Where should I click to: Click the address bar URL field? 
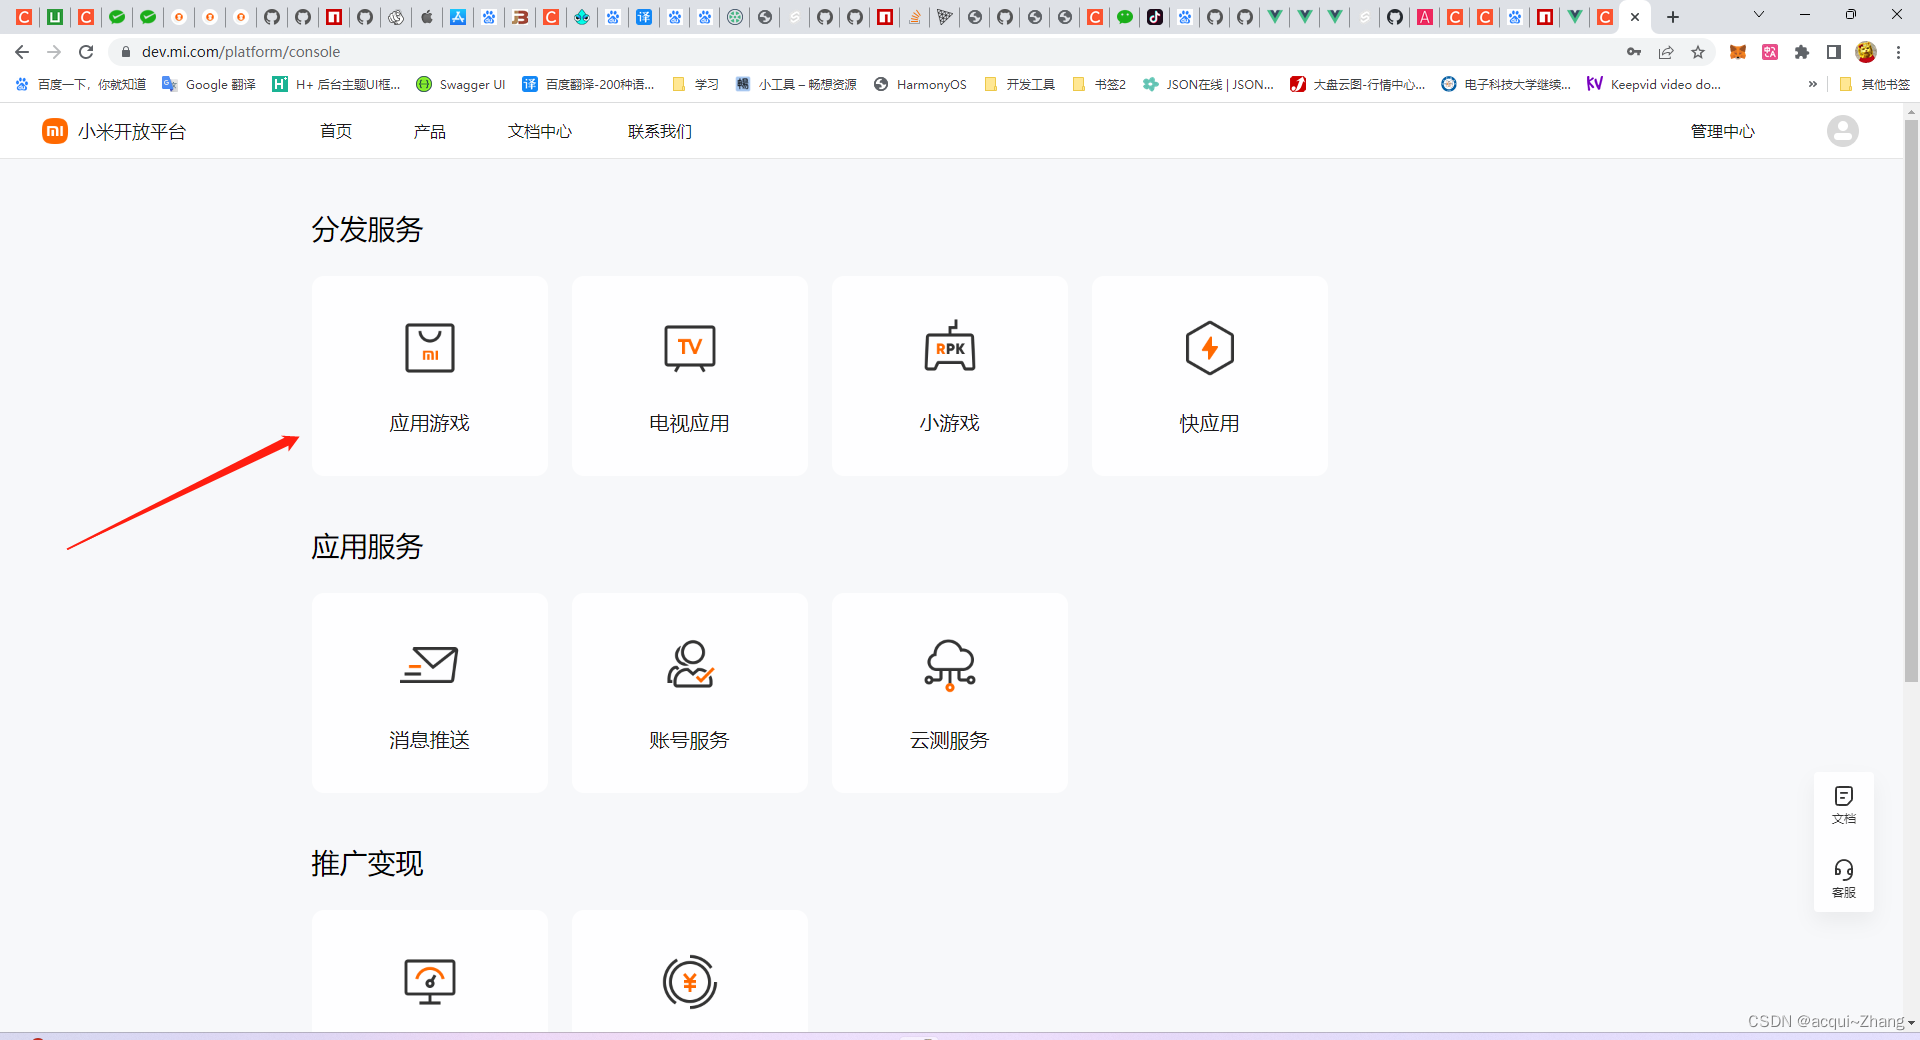coord(860,52)
